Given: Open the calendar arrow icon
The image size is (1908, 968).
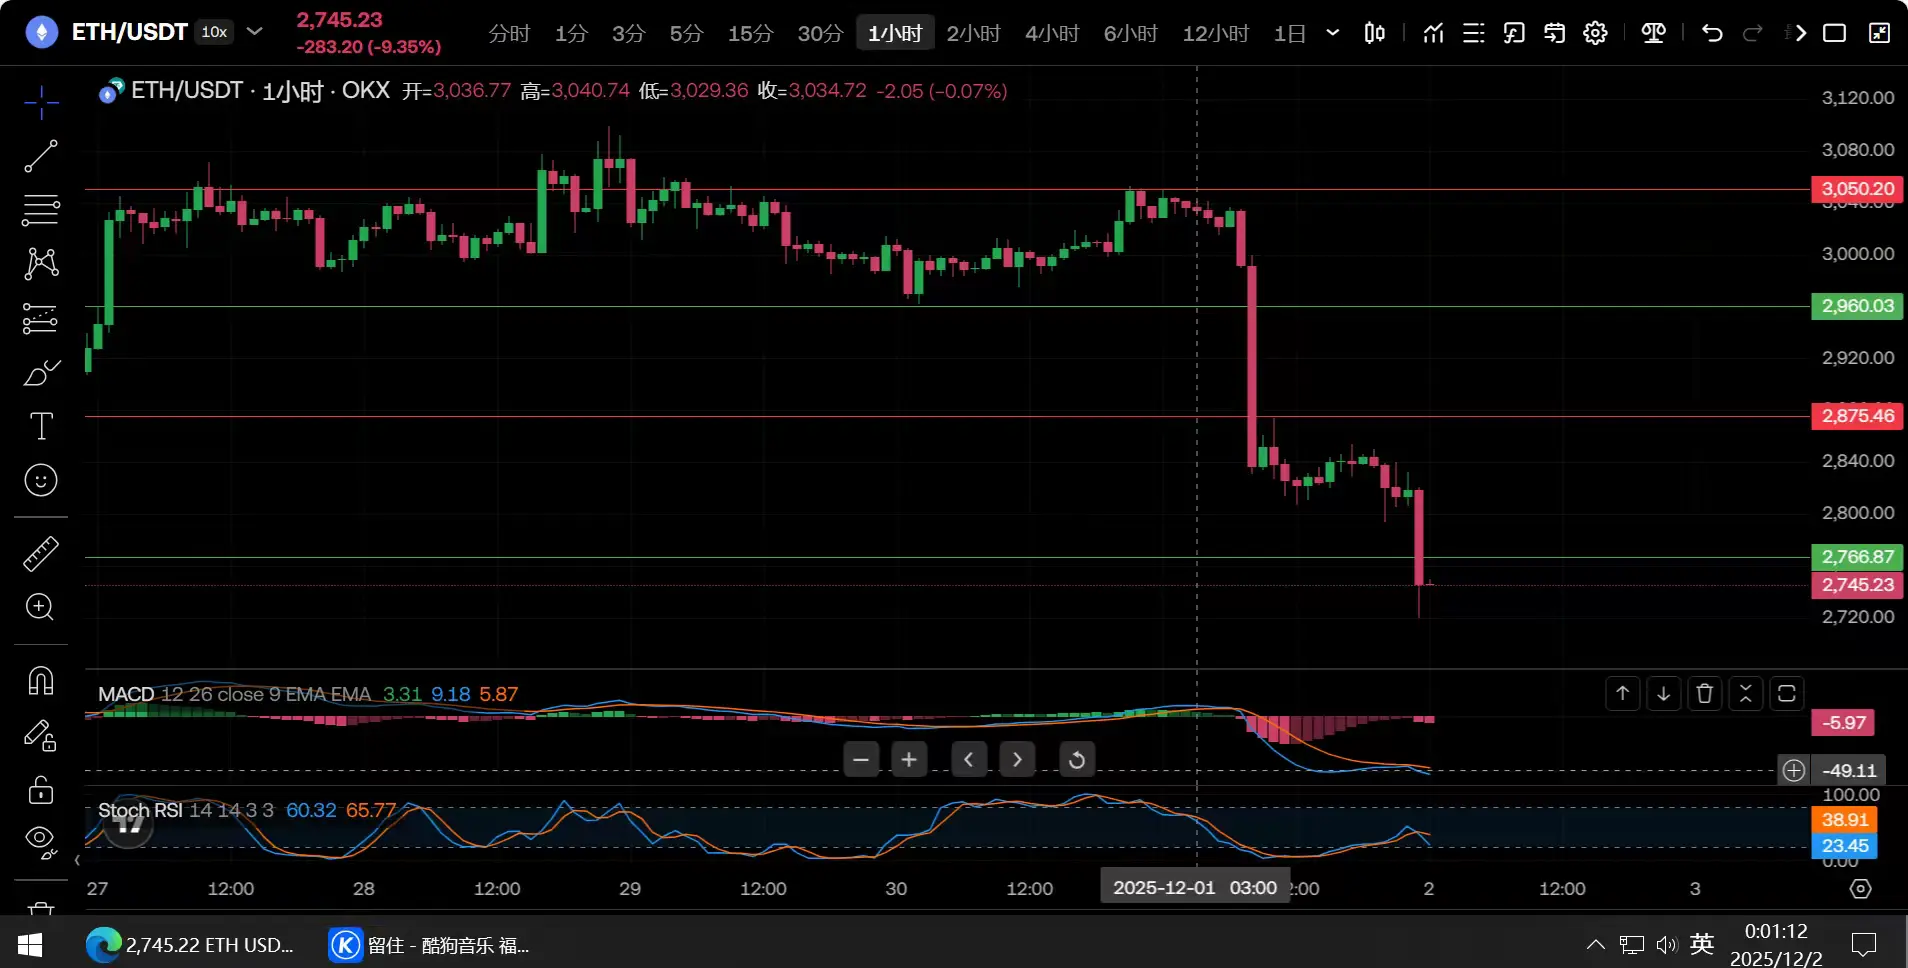Looking at the screenshot, I should pos(1555,33).
